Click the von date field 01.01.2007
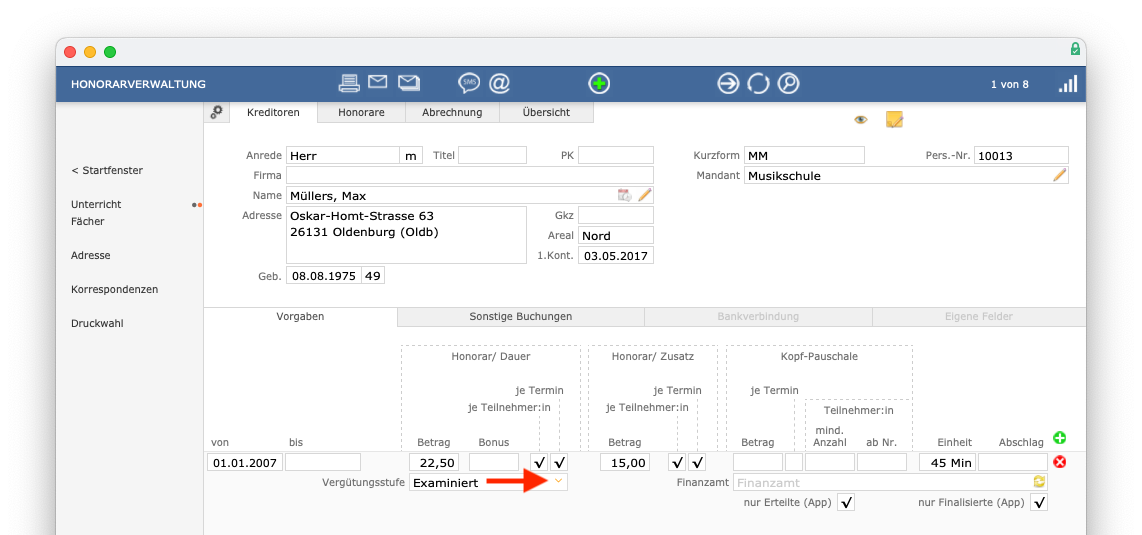1142x535 pixels. [245, 462]
